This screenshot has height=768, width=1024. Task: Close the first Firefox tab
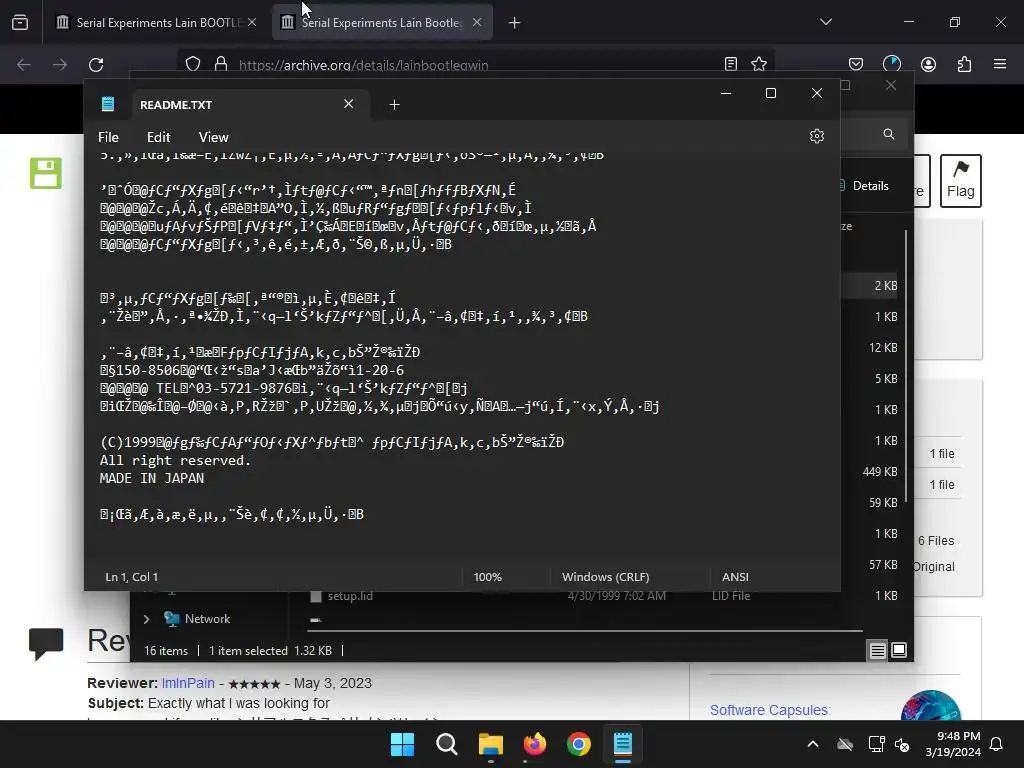[x=252, y=22]
